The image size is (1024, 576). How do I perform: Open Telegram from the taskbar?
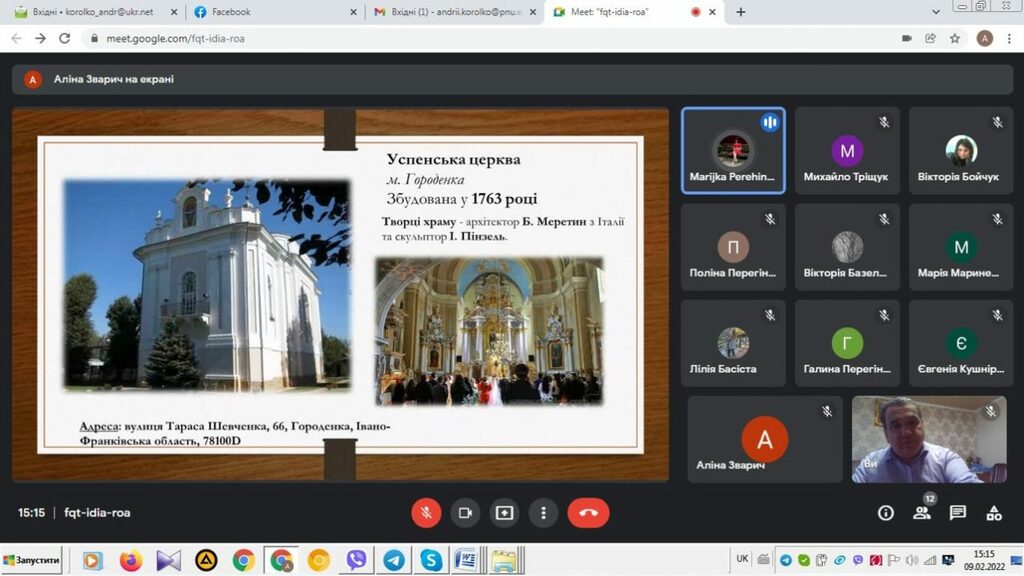point(394,560)
